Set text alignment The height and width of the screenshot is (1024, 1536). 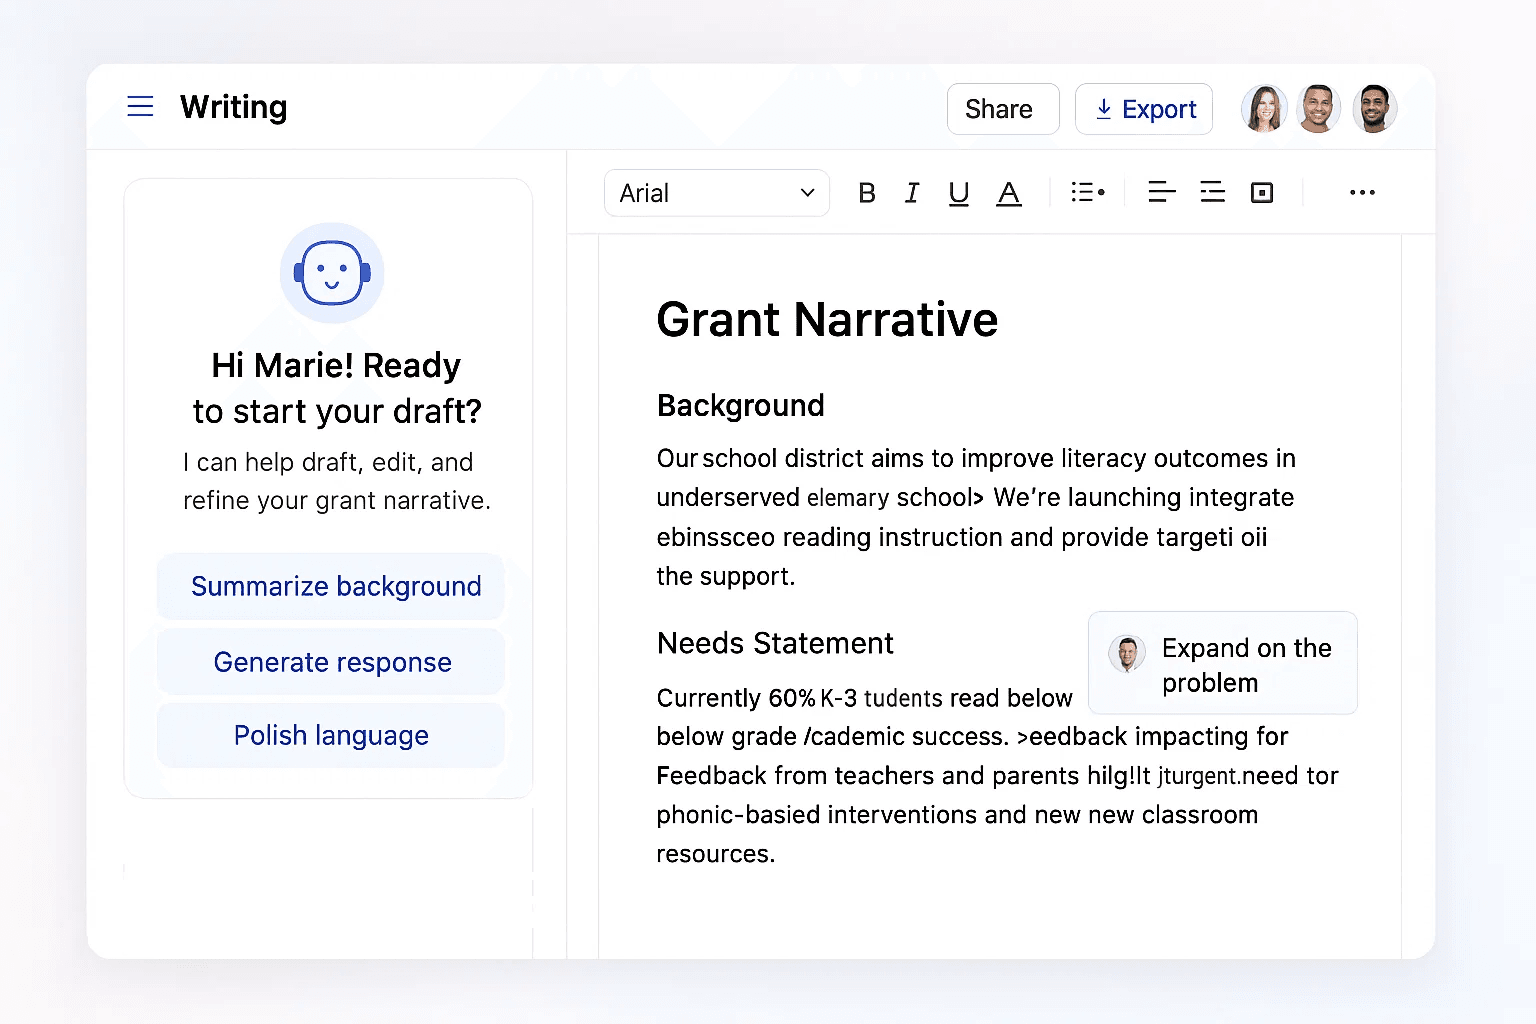pyautogui.click(x=1162, y=192)
